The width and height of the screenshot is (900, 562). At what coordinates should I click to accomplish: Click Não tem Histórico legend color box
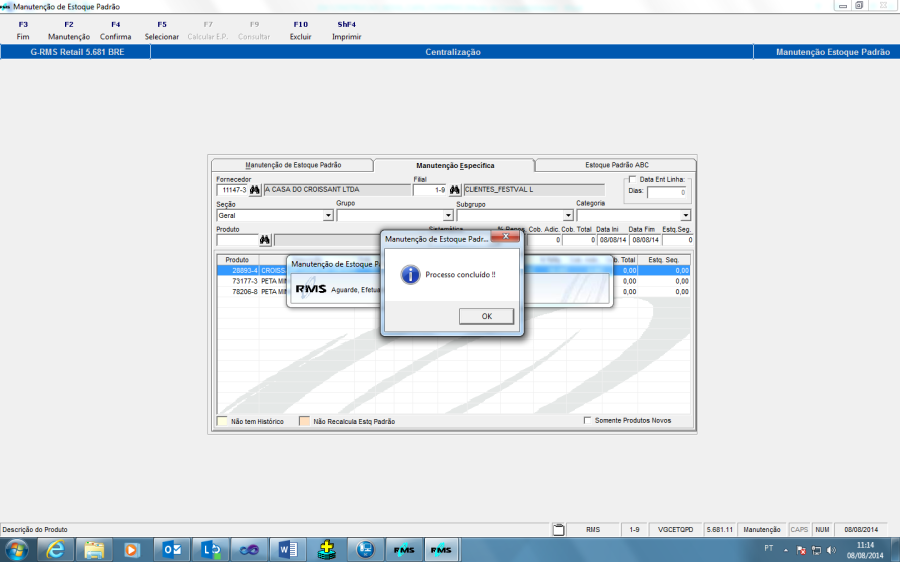222,421
